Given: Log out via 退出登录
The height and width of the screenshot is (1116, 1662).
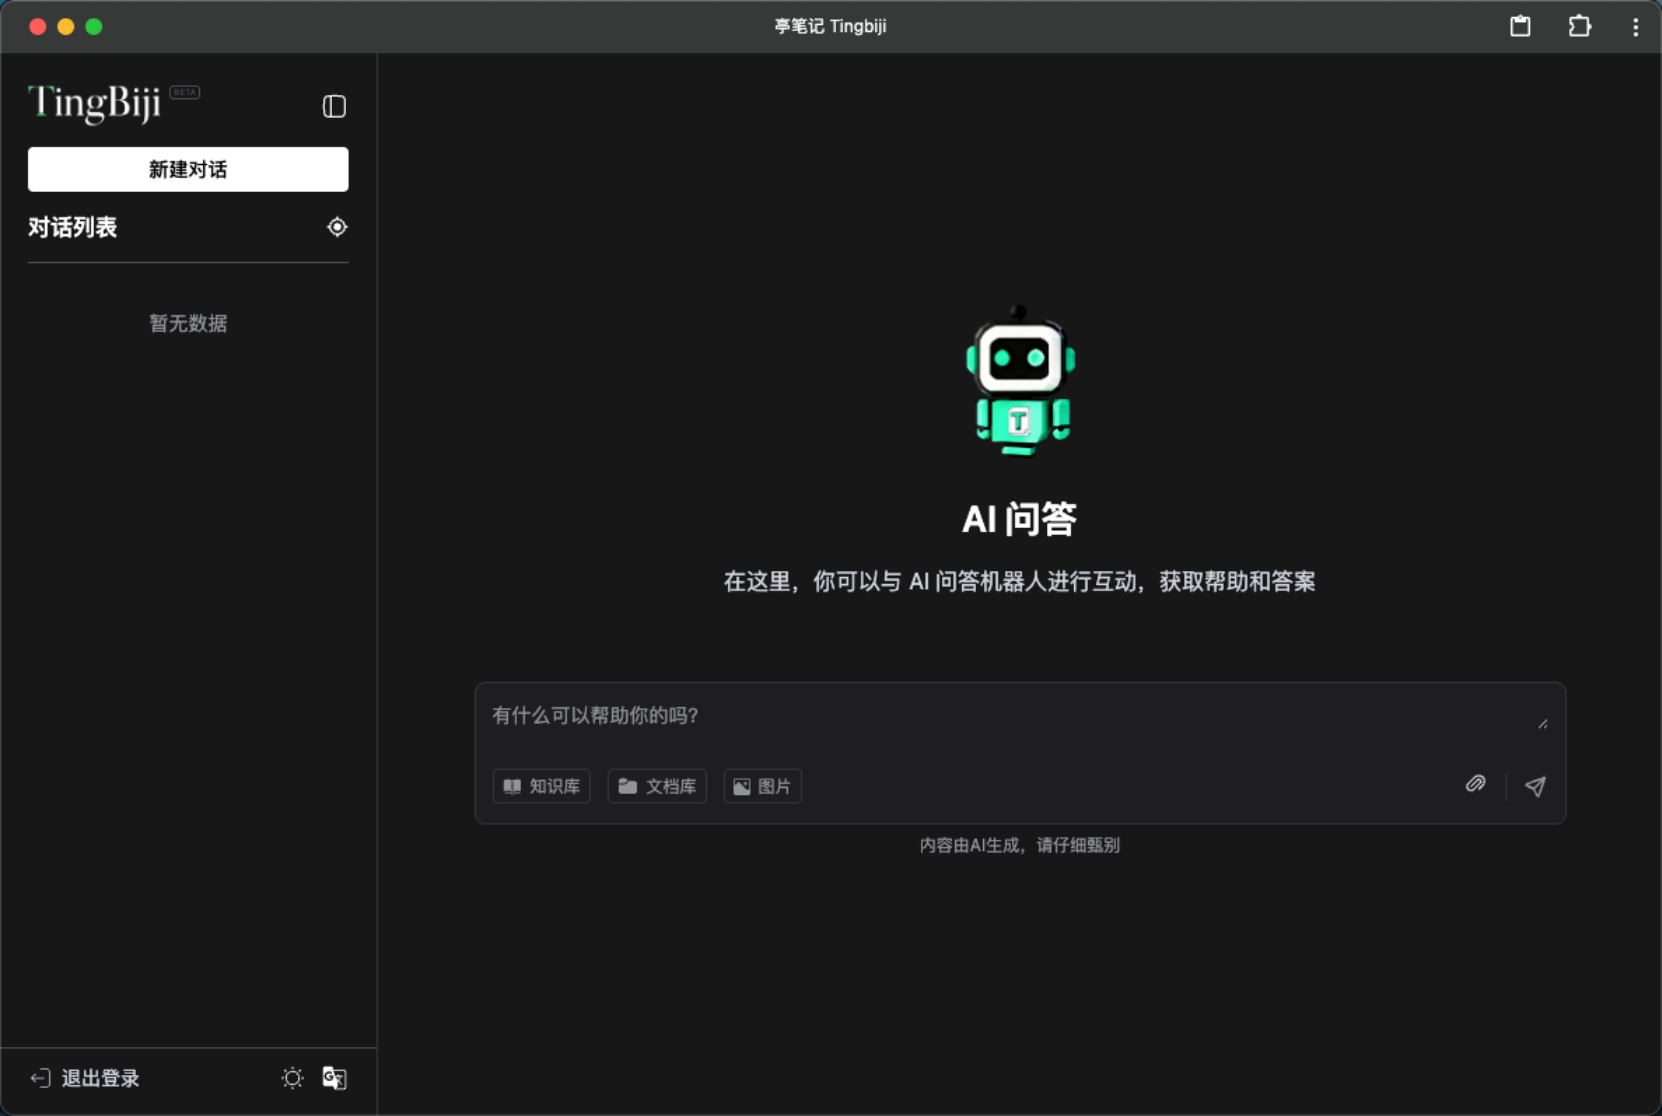Looking at the screenshot, I should point(97,1078).
